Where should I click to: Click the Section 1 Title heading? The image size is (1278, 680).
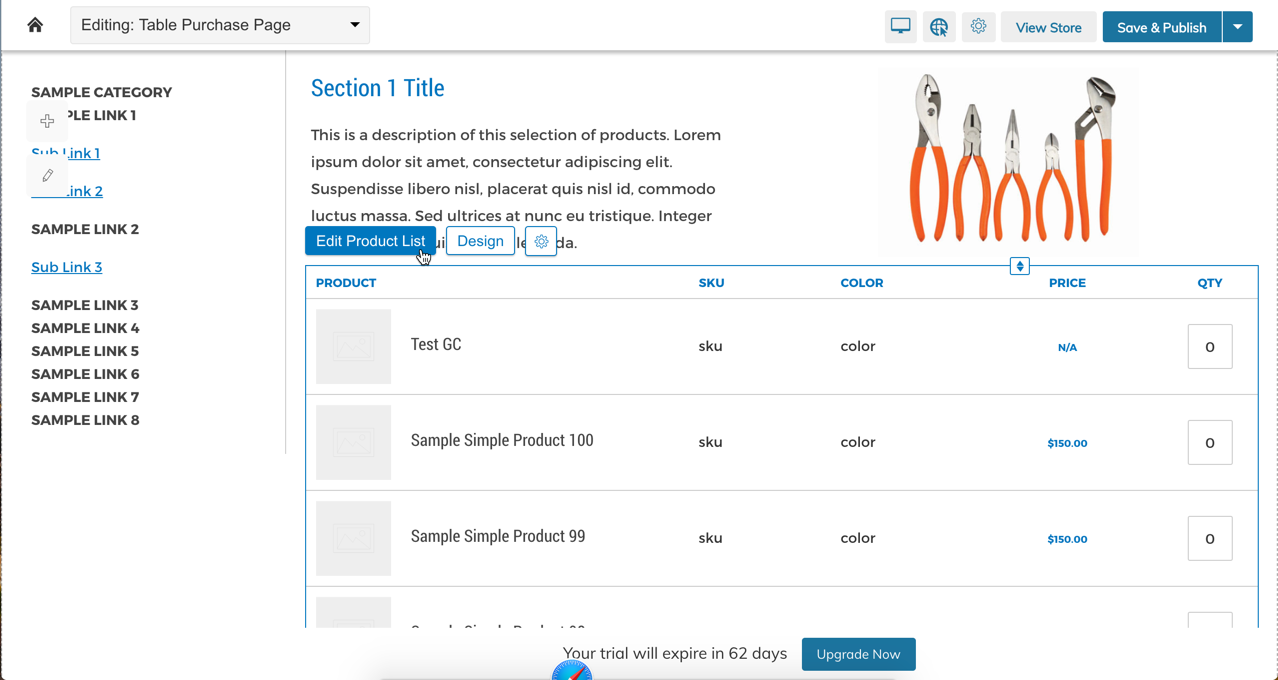pos(378,88)
